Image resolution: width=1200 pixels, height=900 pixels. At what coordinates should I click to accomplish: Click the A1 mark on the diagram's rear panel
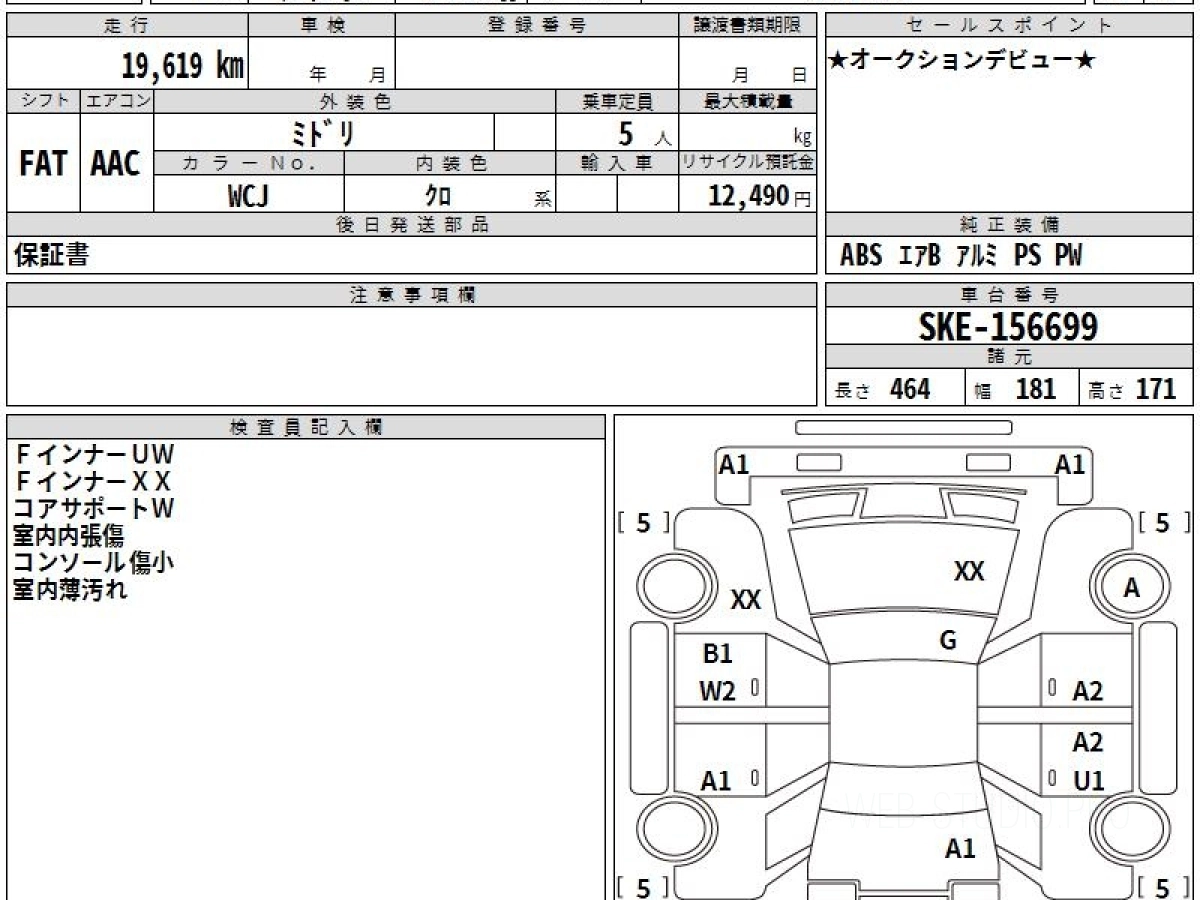960,849
